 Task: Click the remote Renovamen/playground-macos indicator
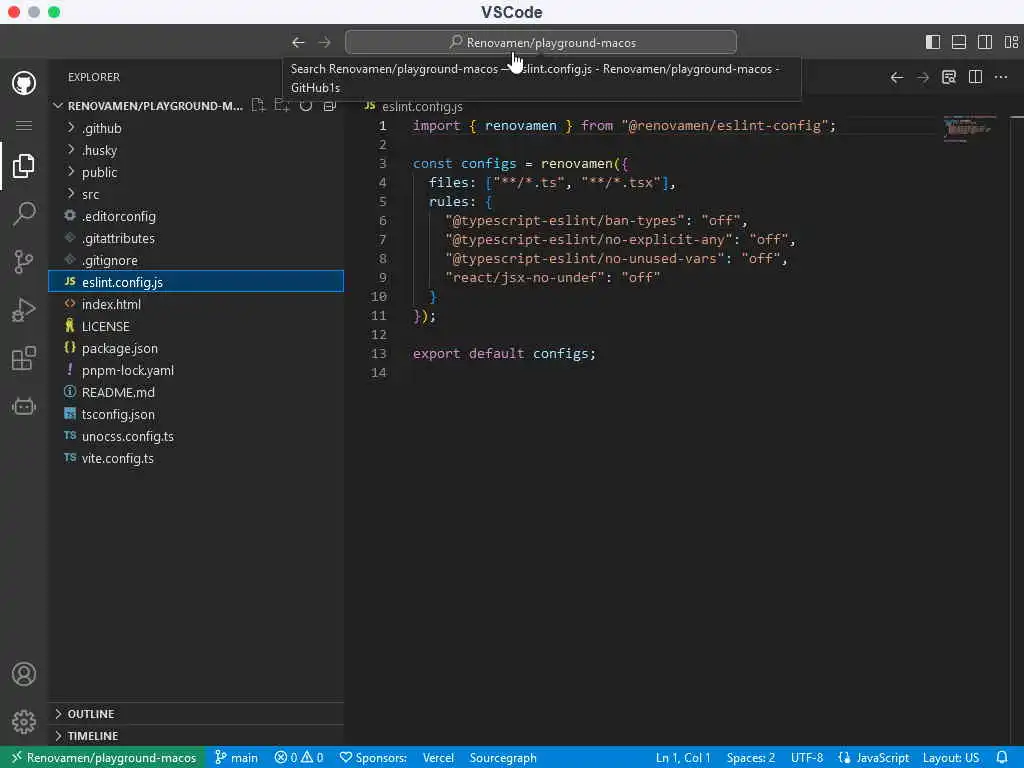tap(103, 758)
